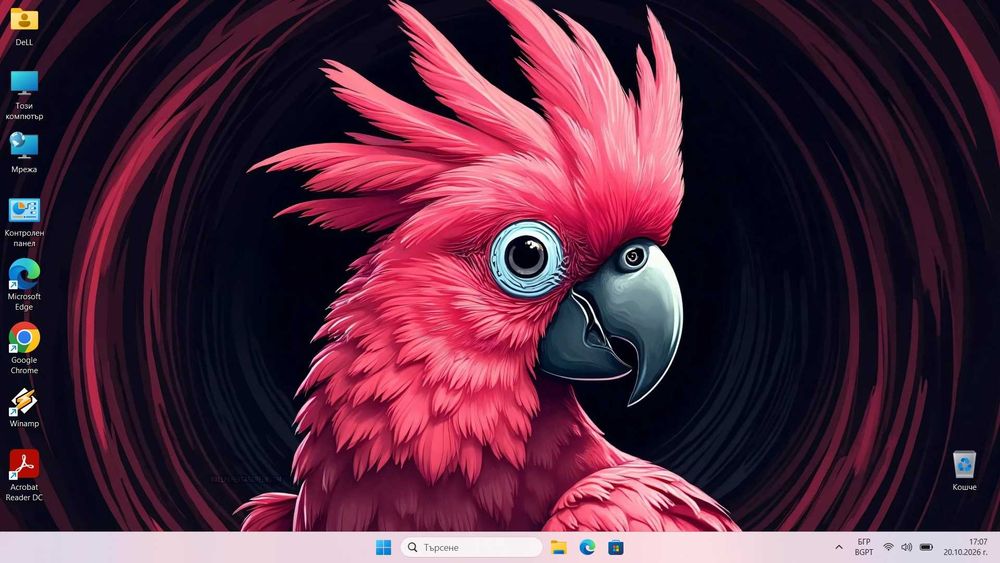Select the Кошче recycle bin icon
This screenshot has height=563, width=1000.
(x=964, y=471)
